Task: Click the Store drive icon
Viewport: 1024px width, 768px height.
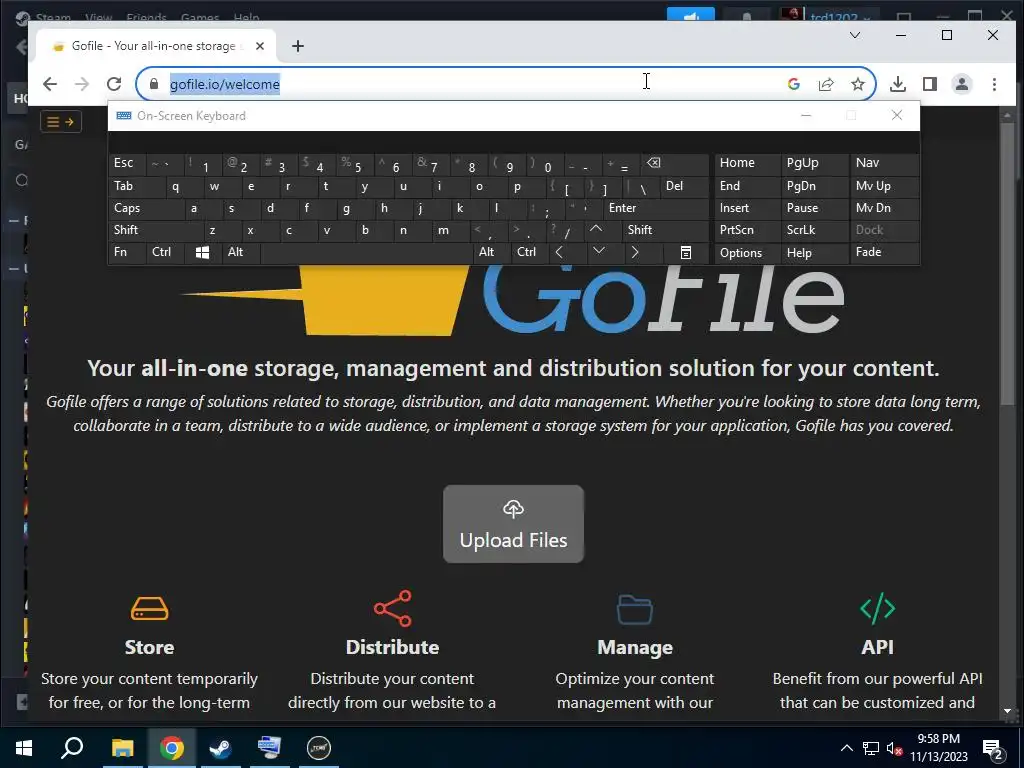Action: coord(150,609)
